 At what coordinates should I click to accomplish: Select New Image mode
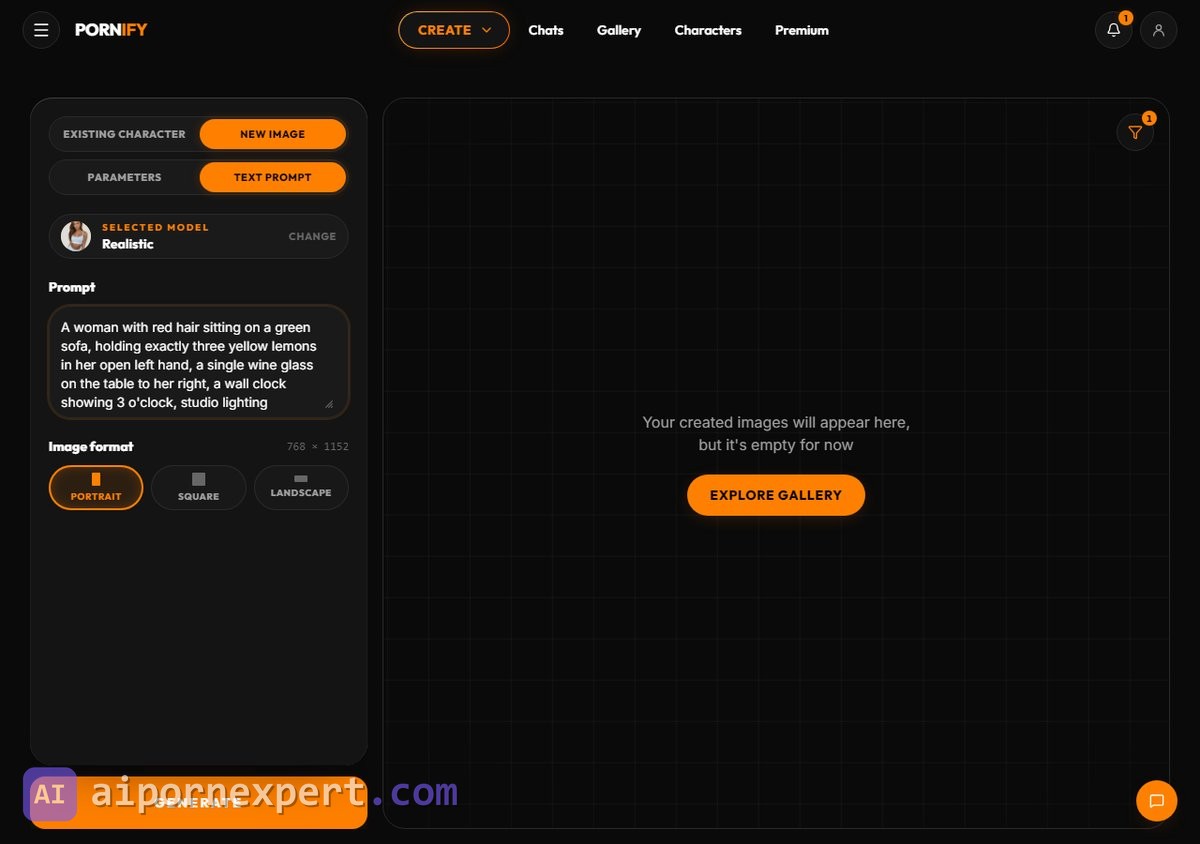(273, 134)
